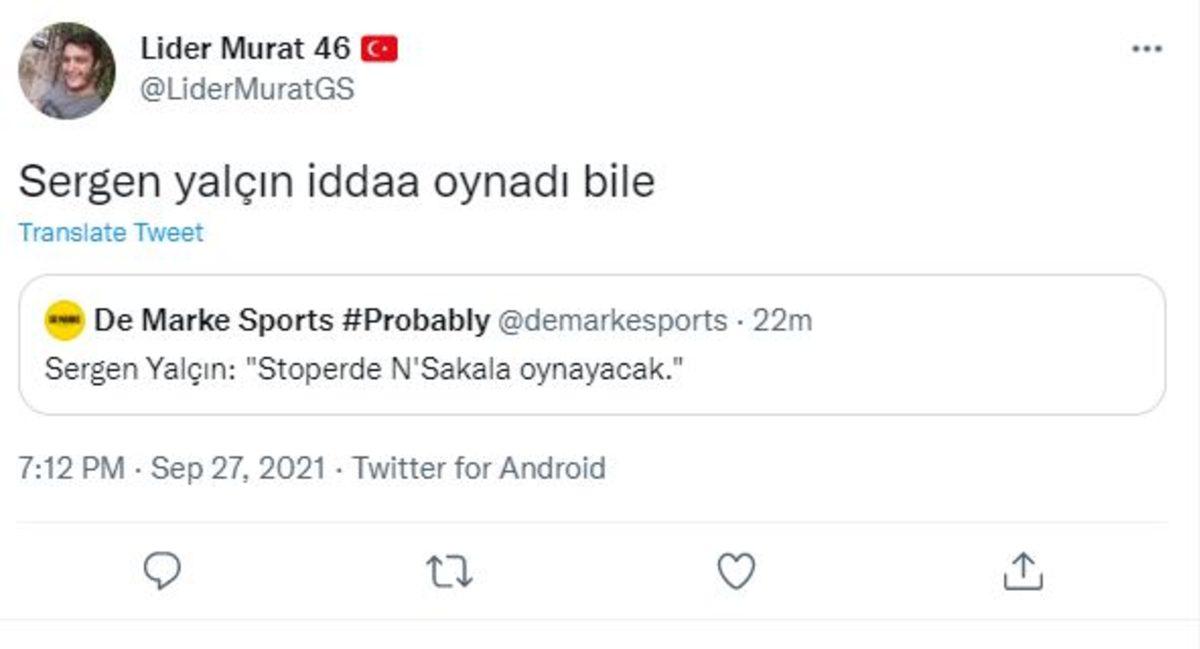Screen dimensions: 1200x649
Task: Click the Lider Murat 46 display name
Action: click(246, 48)
